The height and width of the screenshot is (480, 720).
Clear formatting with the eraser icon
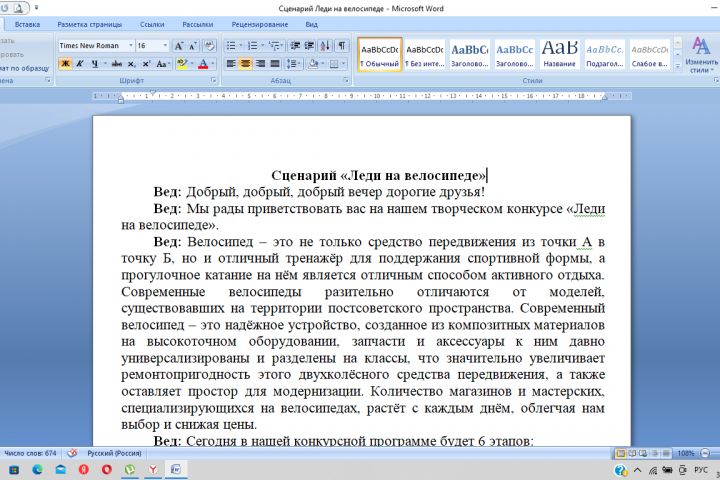click(209, 45)
